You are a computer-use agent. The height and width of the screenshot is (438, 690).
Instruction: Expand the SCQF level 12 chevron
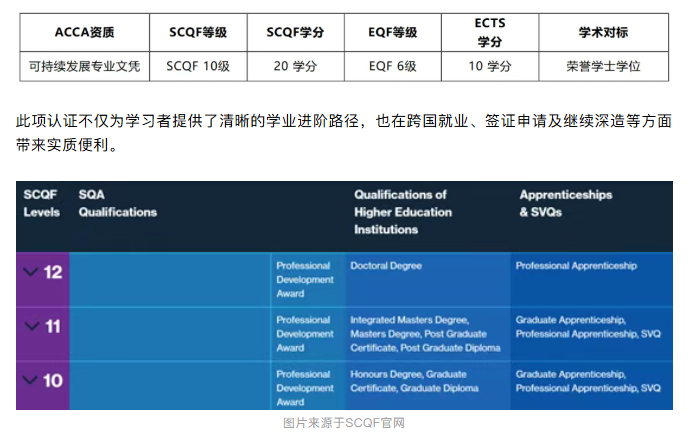pyautogui.click(x=30, y=272)
